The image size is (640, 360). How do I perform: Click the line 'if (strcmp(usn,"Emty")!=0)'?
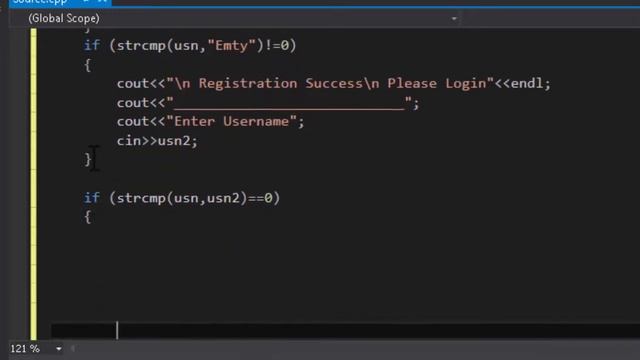coord(190,45)
